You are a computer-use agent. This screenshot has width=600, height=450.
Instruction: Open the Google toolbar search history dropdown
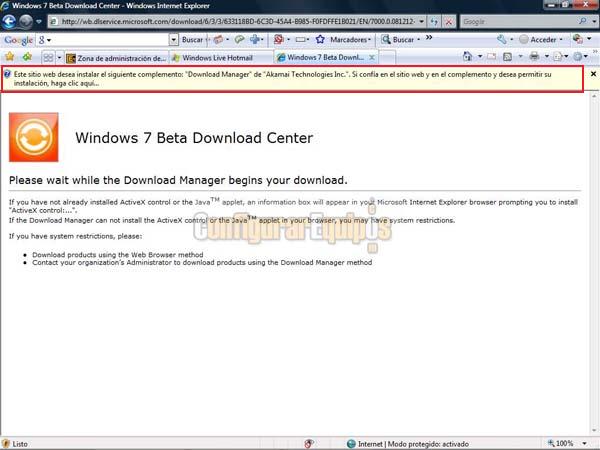(173, 40)
